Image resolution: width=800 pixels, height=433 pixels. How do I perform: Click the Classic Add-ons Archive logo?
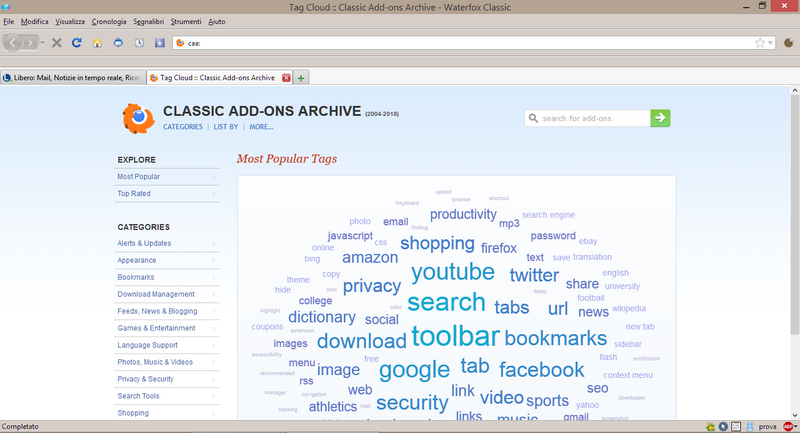(x=138, y=118)
